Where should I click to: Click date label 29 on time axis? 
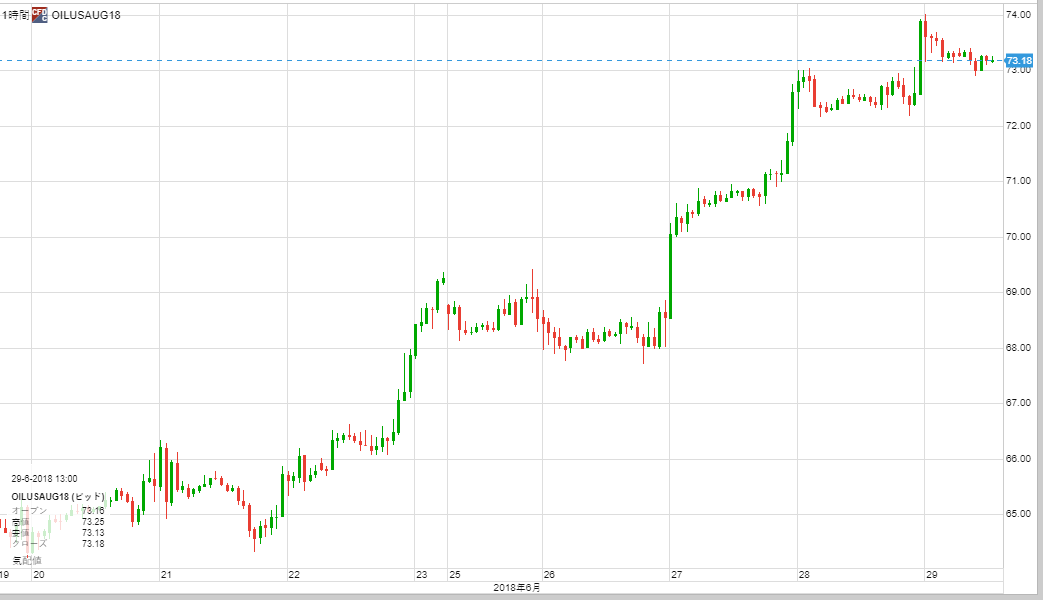point(932,575)
